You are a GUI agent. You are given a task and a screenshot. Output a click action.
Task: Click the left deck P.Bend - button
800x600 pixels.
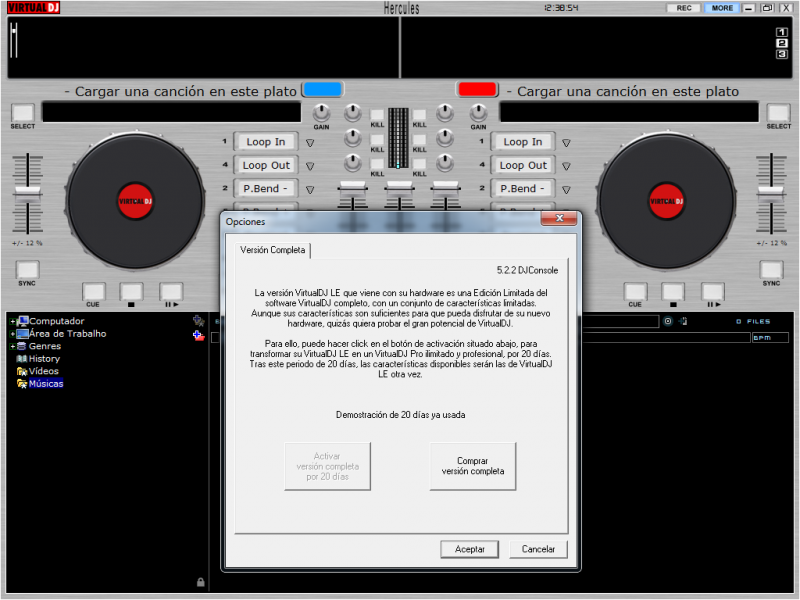[266, 189]
